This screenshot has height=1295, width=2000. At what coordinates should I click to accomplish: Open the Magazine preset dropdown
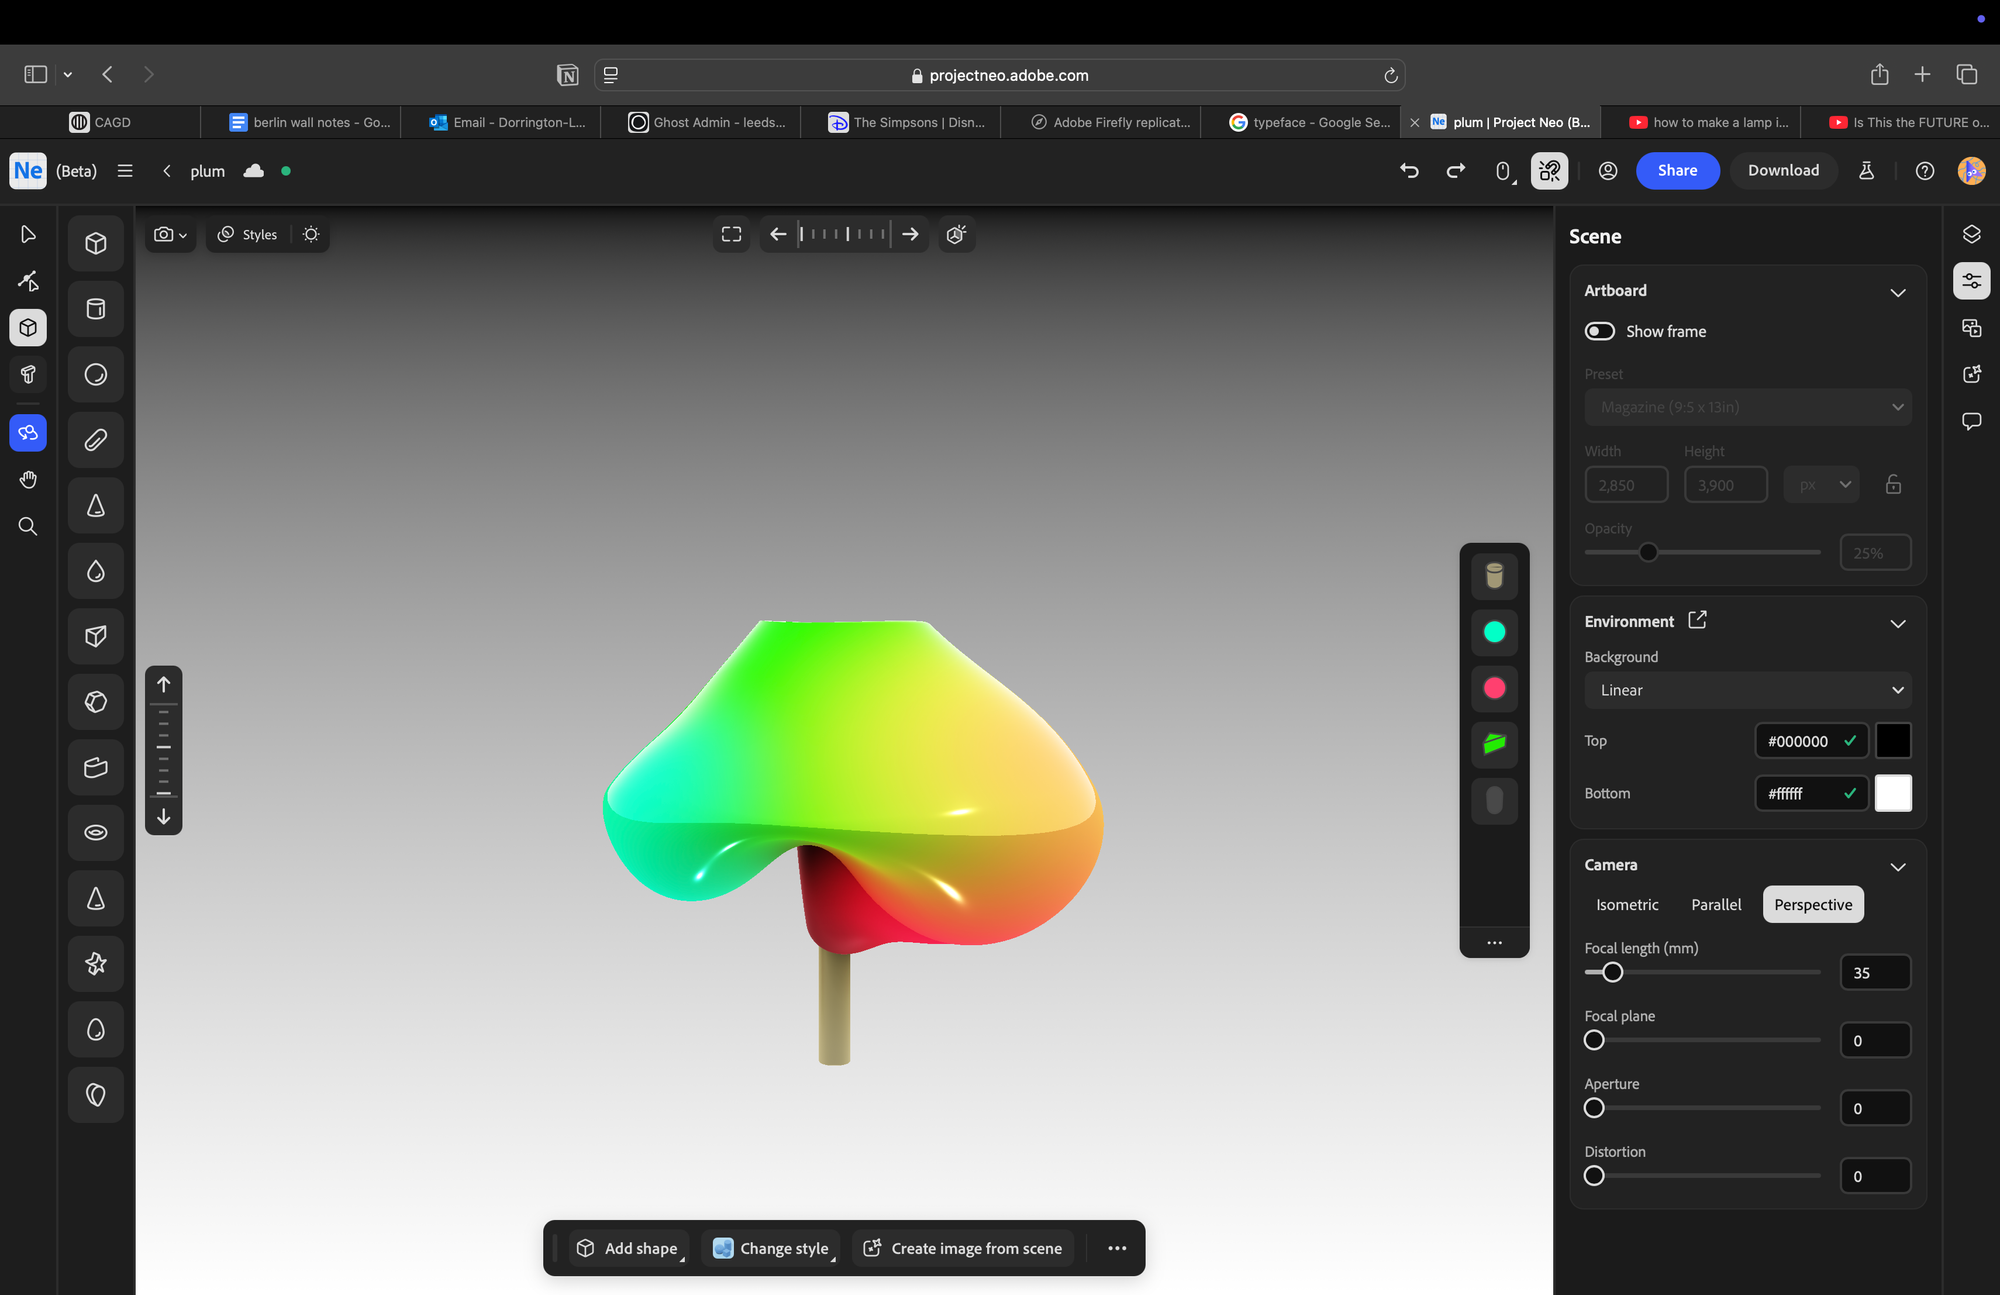pyautogui.click(x=1747, y=407)
